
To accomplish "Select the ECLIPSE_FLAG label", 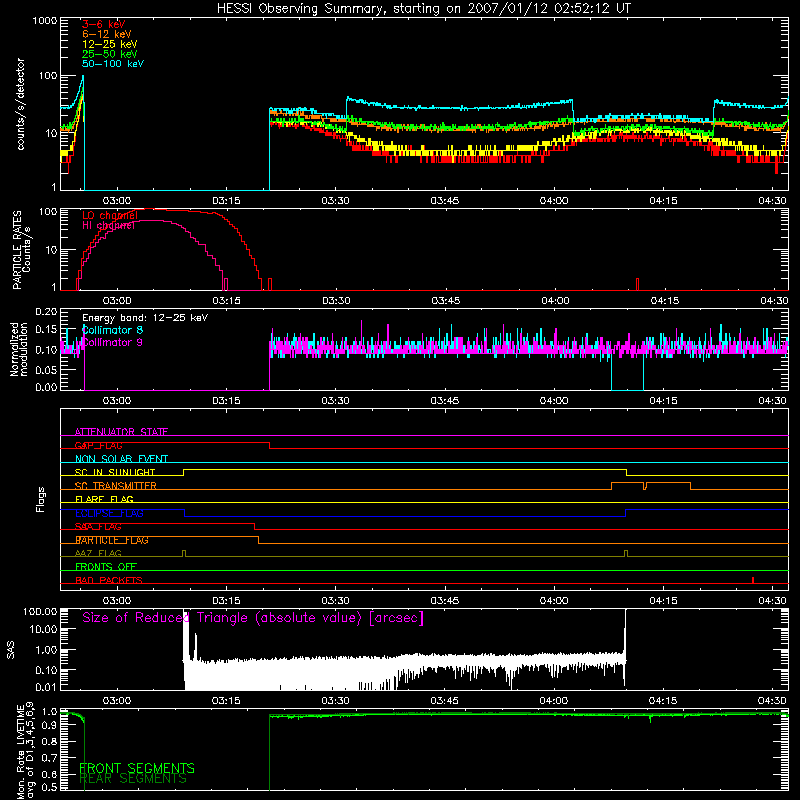I will tap(109, 513).
